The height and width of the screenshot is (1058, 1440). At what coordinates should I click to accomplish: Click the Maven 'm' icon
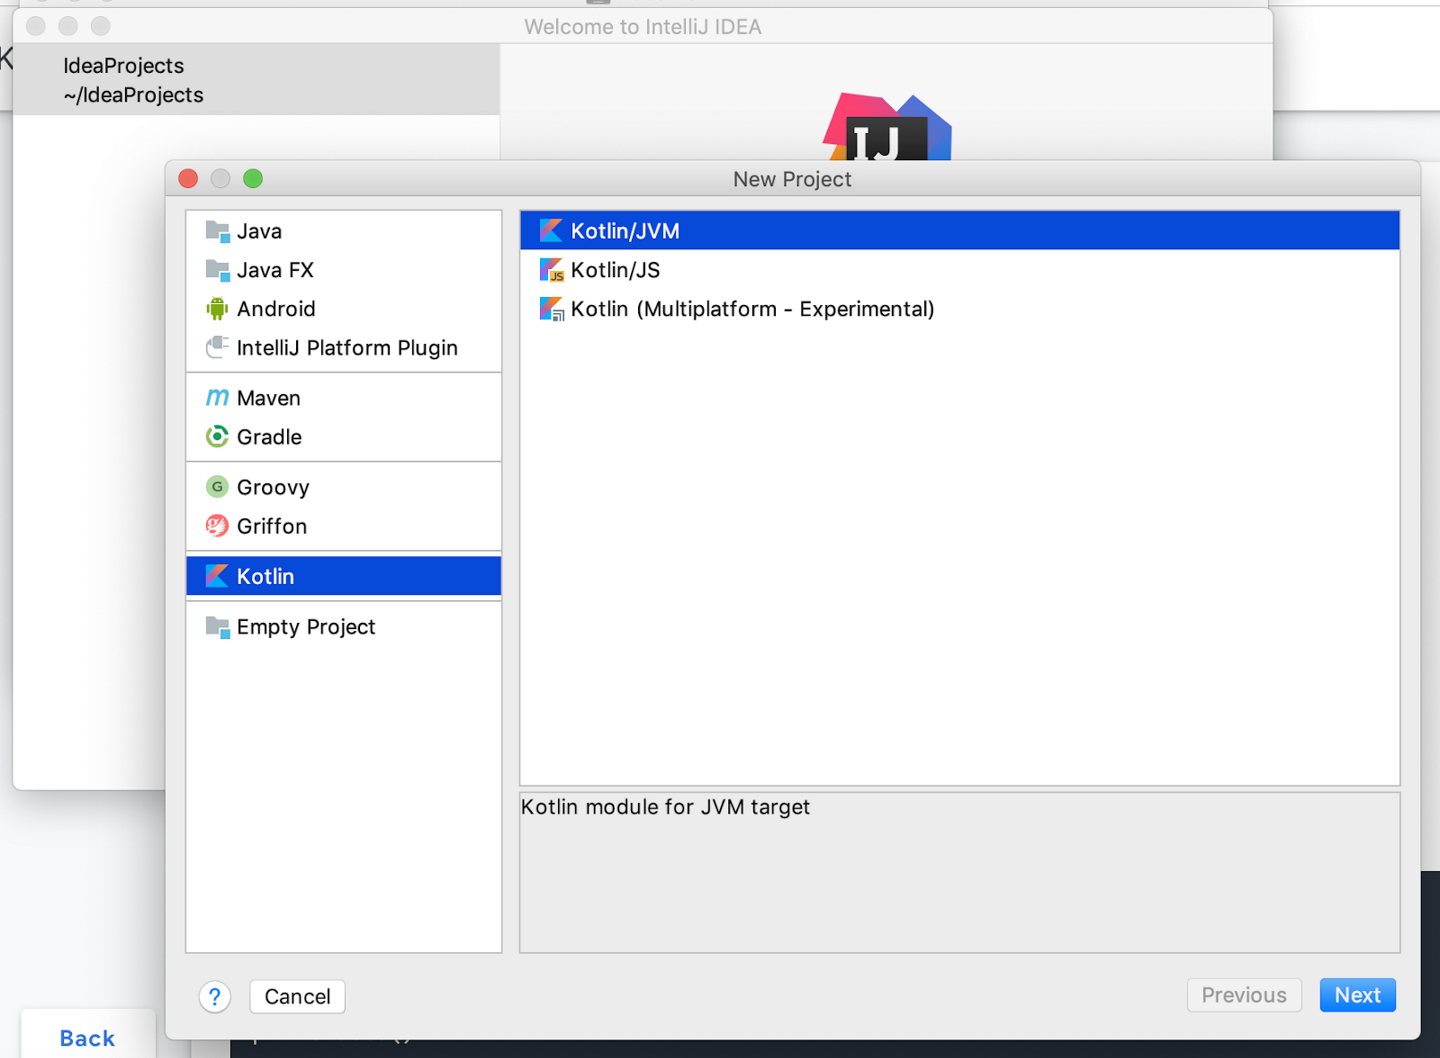(217, 398)
